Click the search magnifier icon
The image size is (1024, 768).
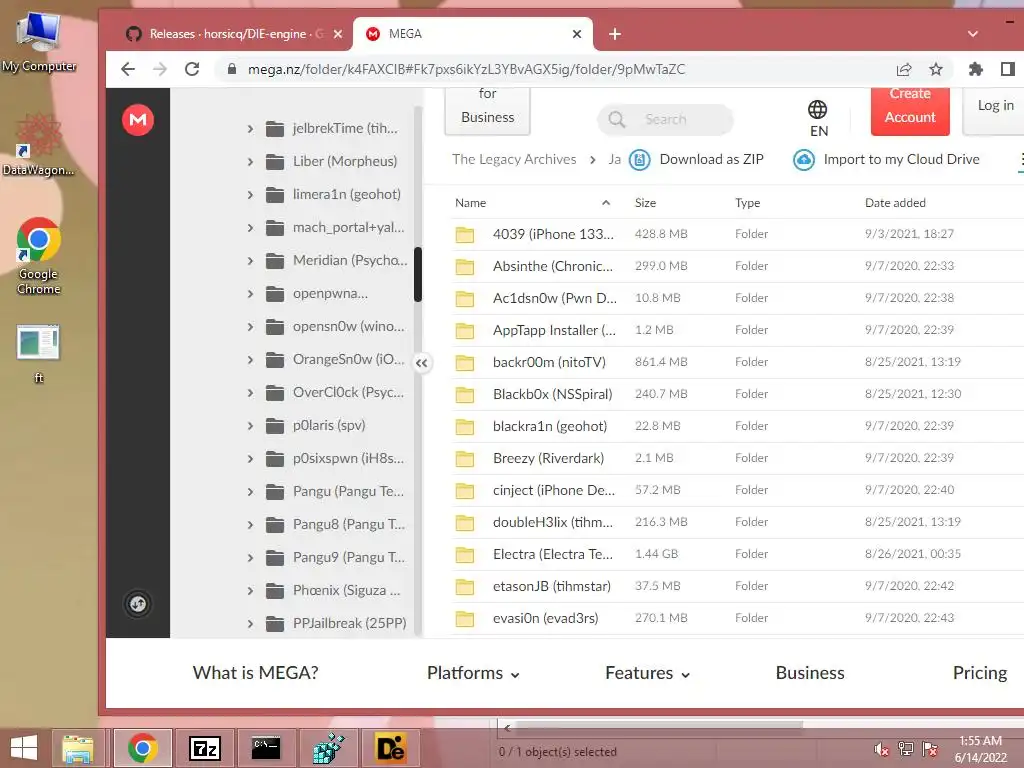616,120
